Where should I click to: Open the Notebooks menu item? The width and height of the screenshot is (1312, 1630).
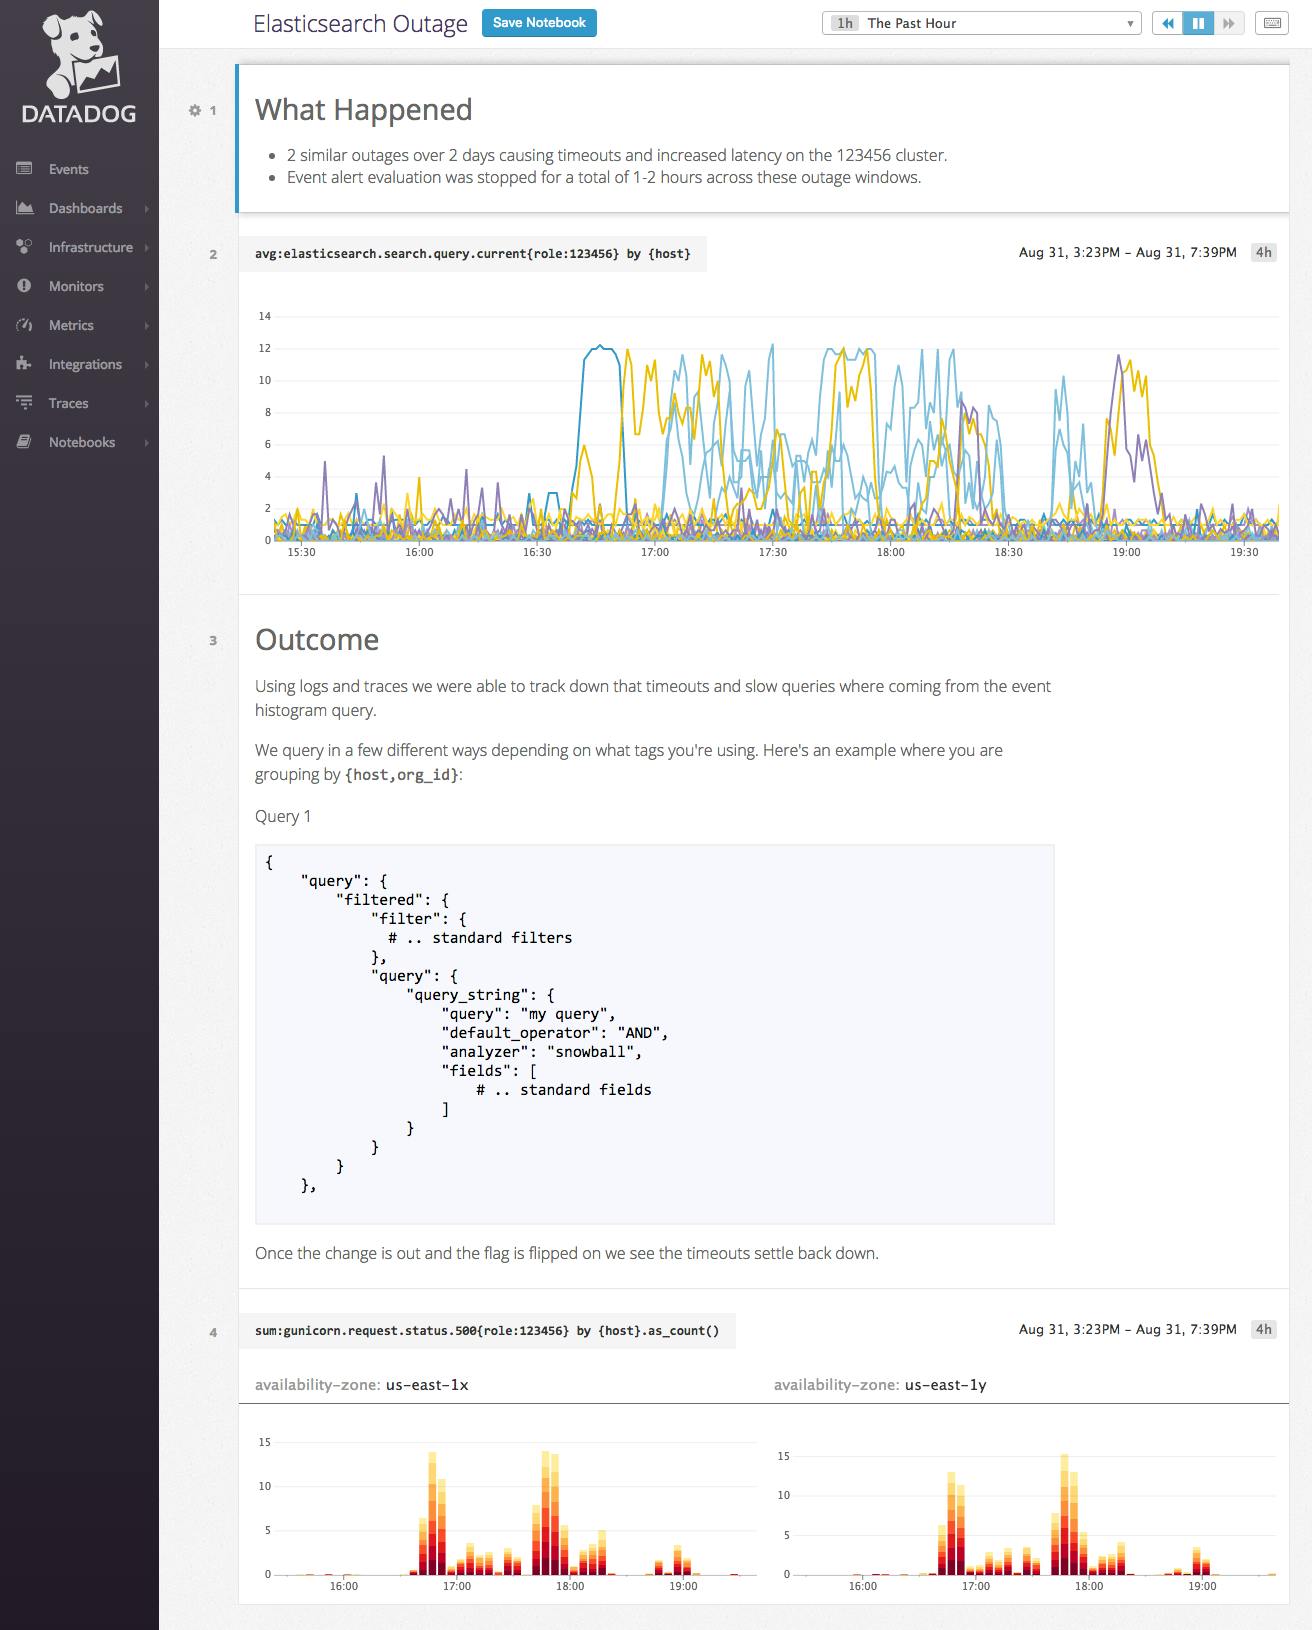[x=81, y=442]
